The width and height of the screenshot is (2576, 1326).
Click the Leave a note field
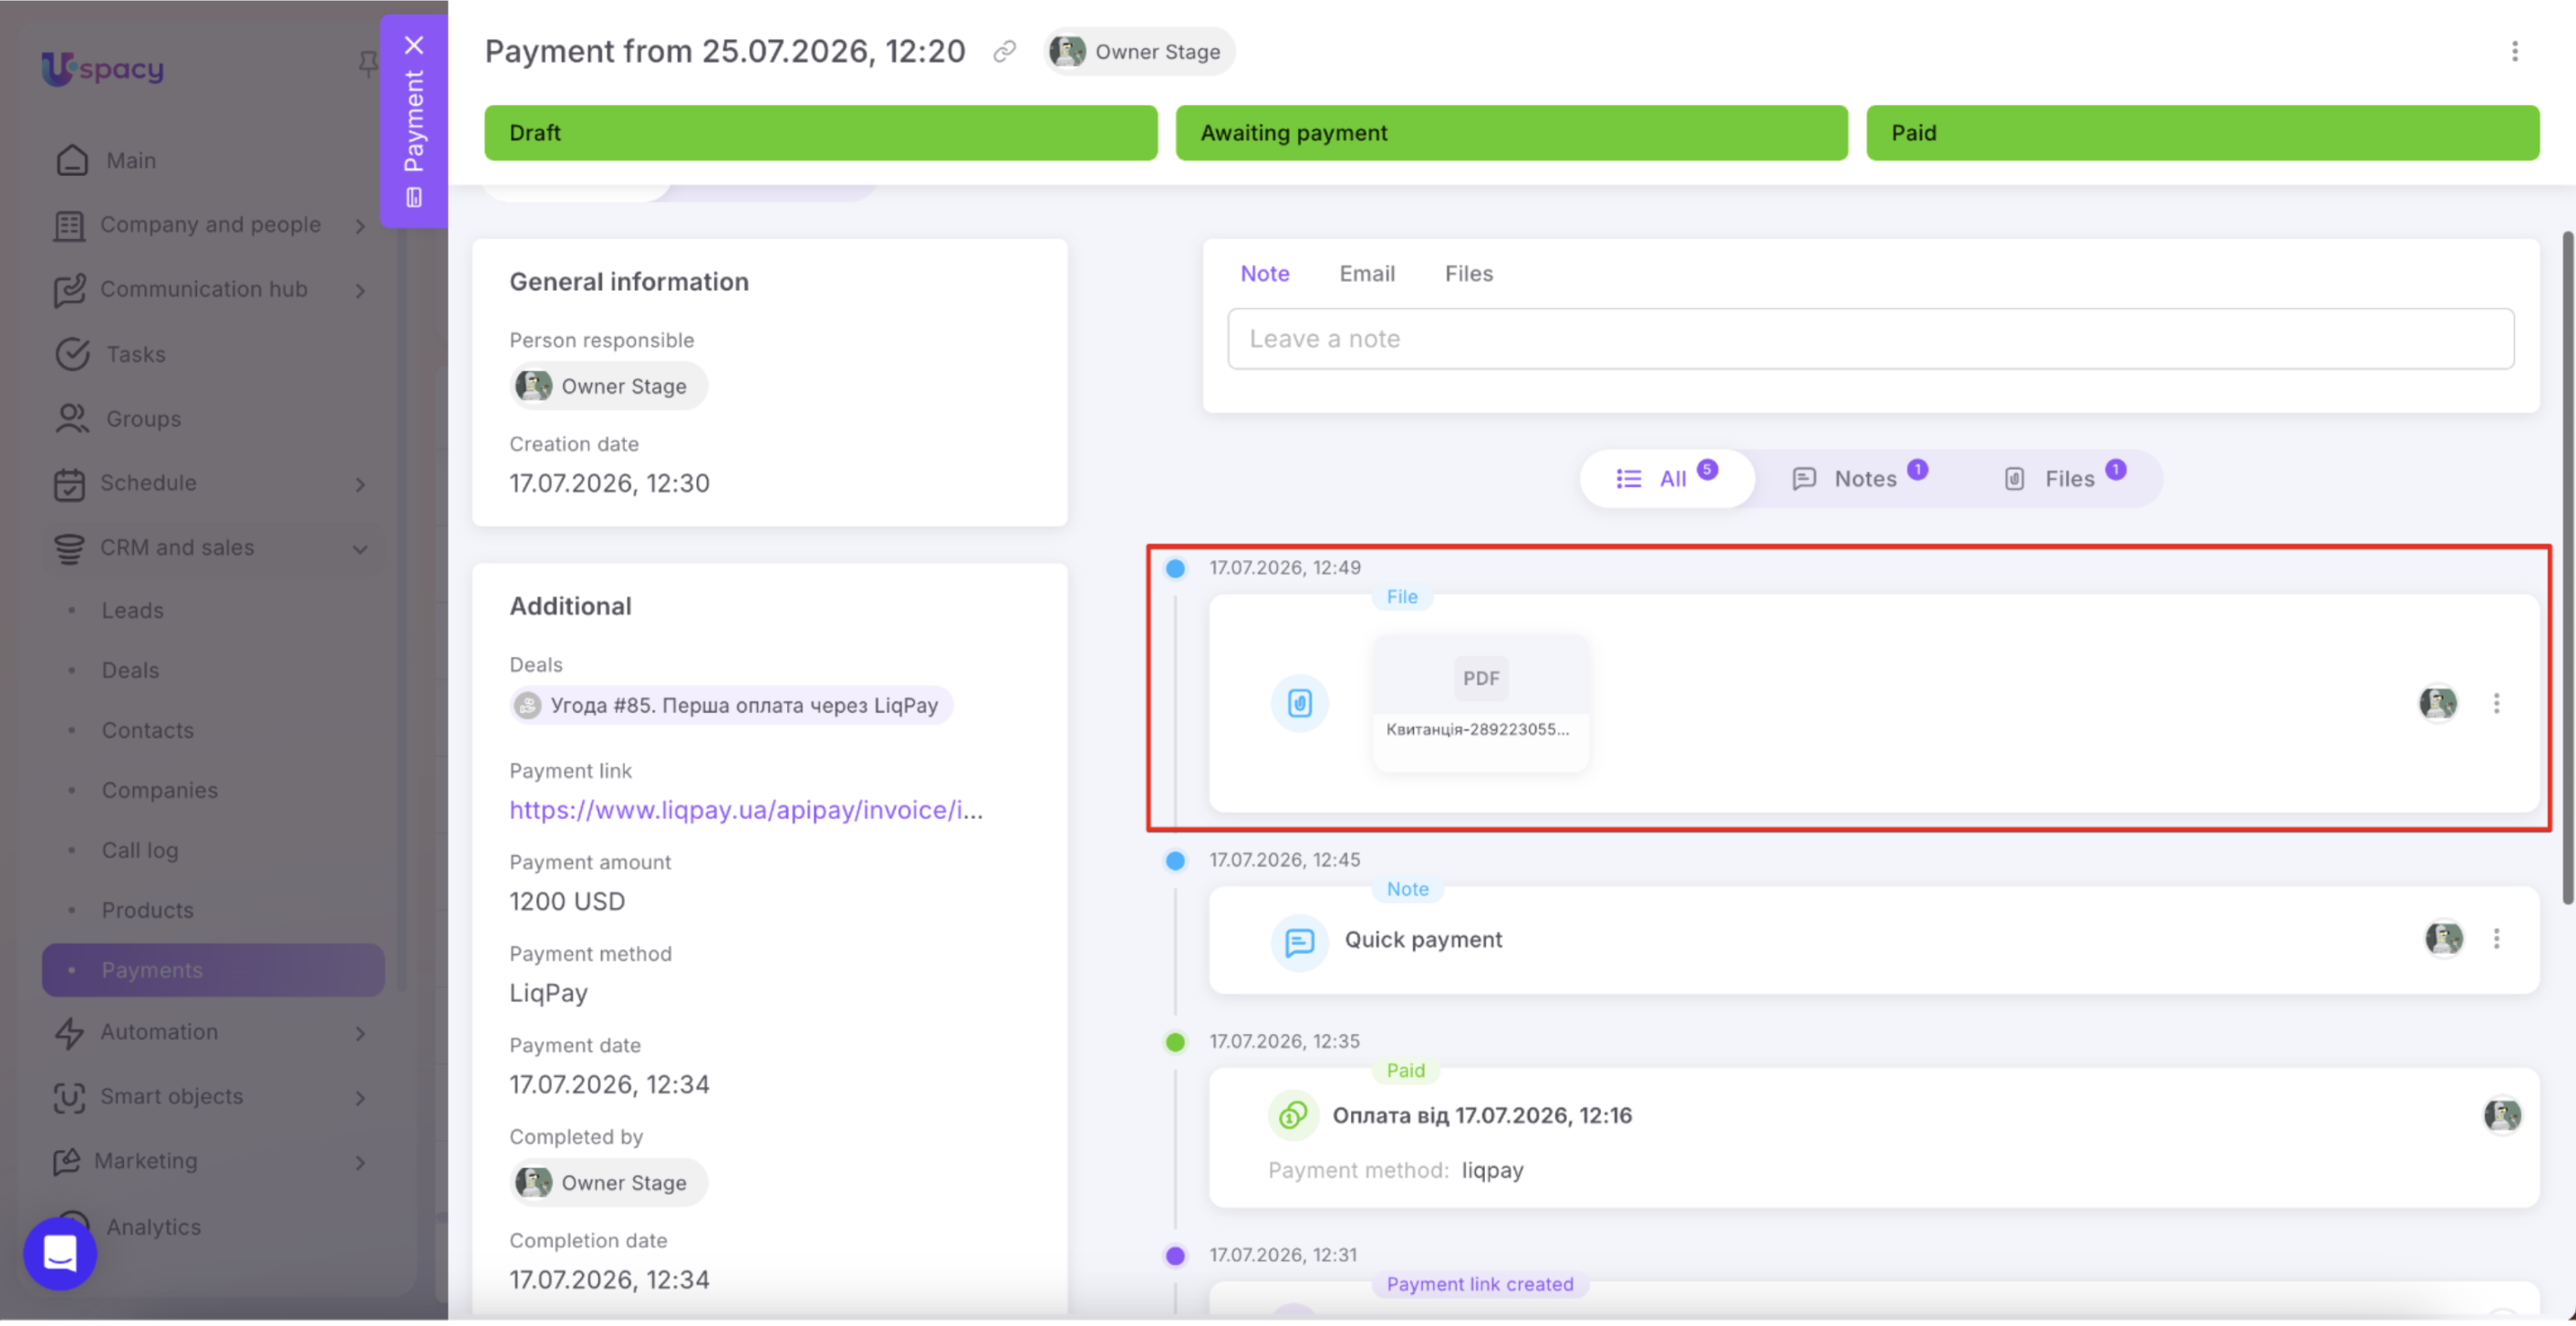[x=1870, y=339]
